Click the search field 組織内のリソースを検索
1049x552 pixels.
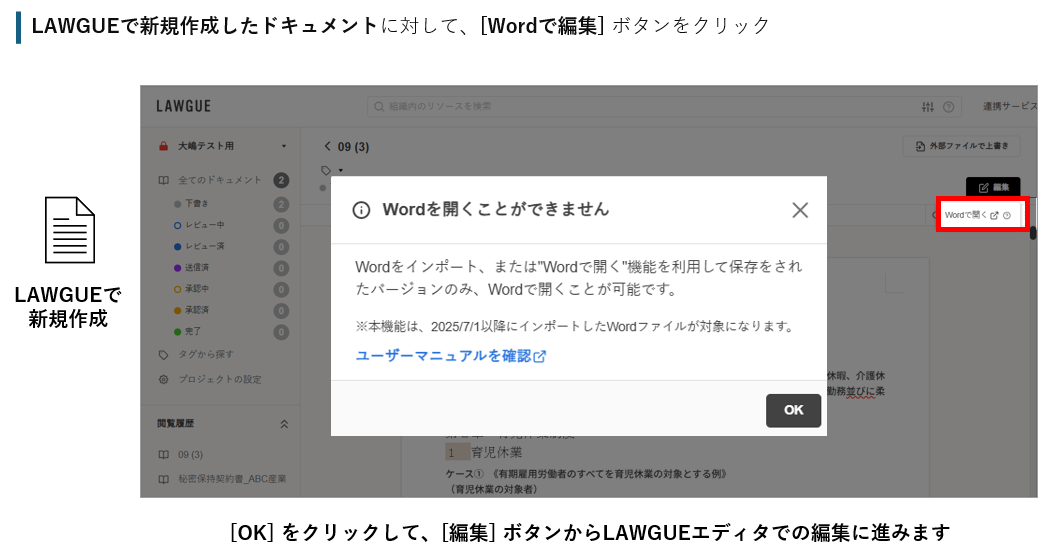pyautogui.click(x=640, y=106)
